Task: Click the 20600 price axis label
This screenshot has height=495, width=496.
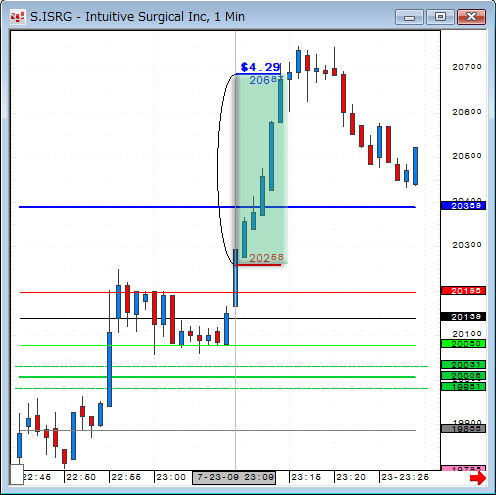Action: coord(467,112)
